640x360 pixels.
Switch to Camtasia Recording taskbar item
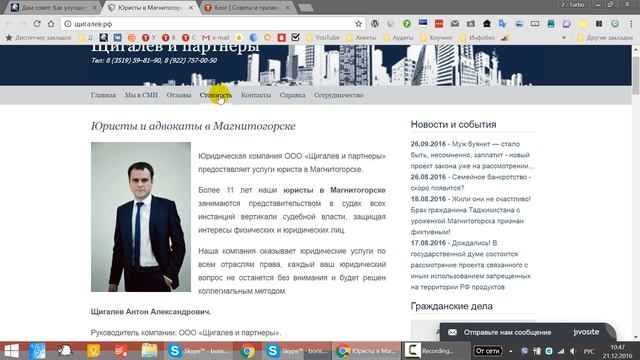click(x=435, y=351)
